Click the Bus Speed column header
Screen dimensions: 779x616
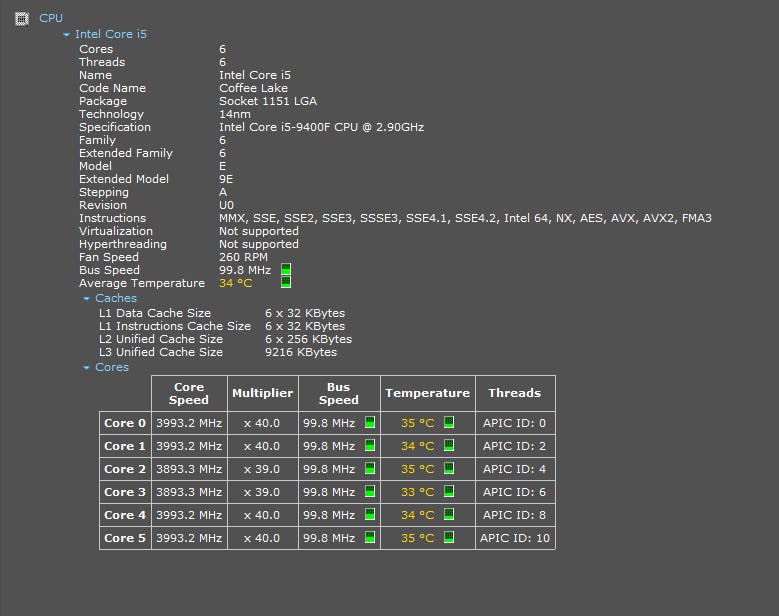[x=339, y=393]
